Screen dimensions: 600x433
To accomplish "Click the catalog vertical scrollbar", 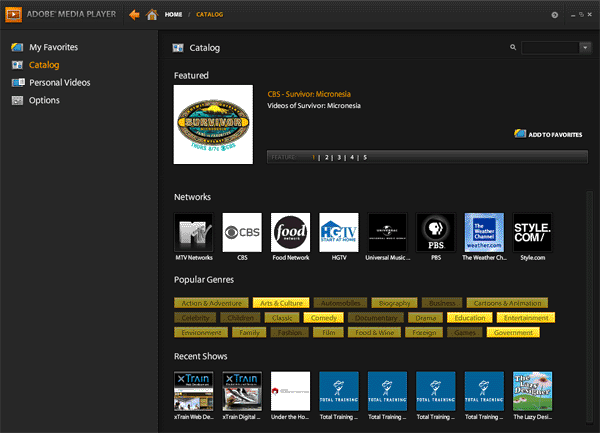I will (x=589, y=308).
